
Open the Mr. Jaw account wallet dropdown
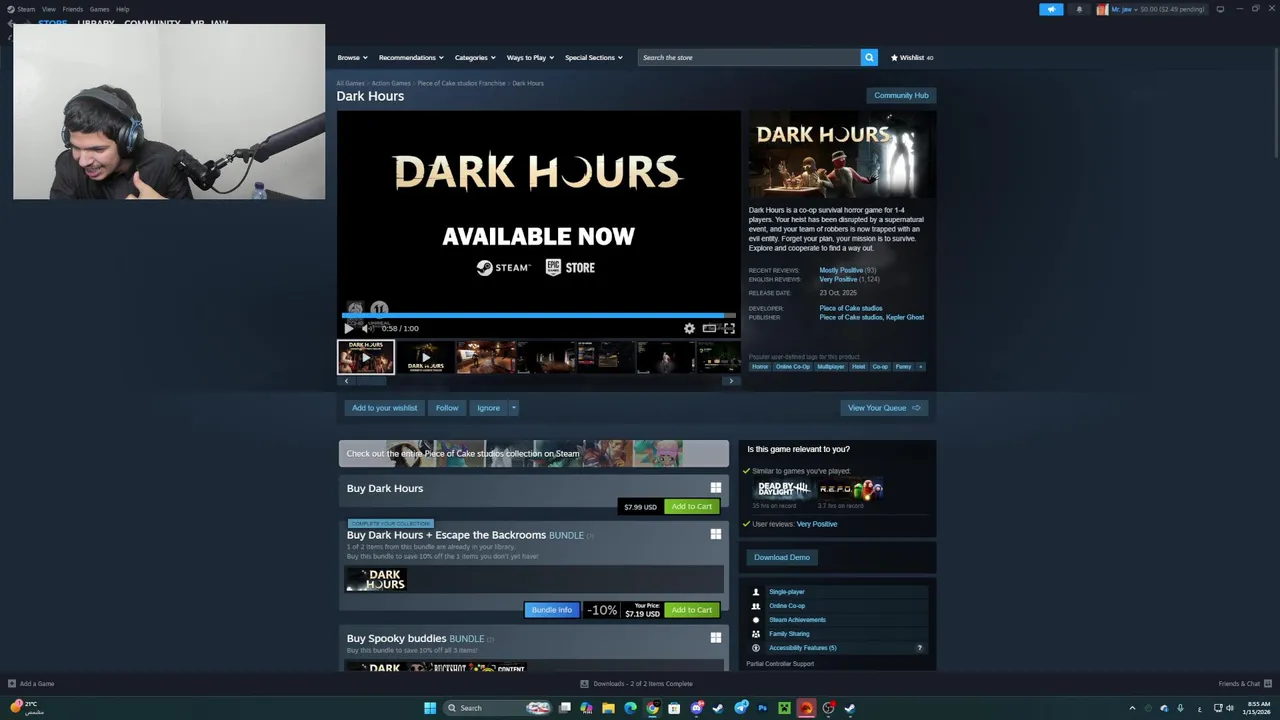point(1151,9)
